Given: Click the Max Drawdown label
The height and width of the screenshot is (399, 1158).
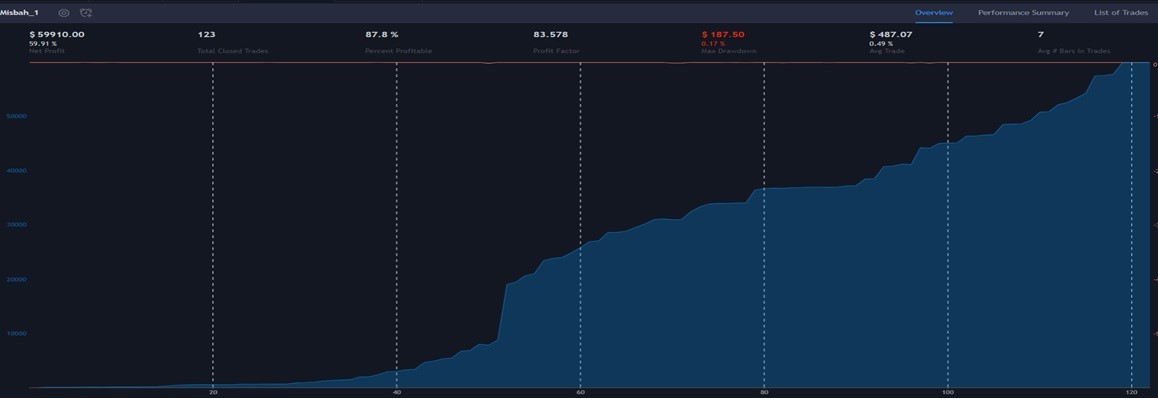Looking at the screenshot, I should (x=729, y=51).
